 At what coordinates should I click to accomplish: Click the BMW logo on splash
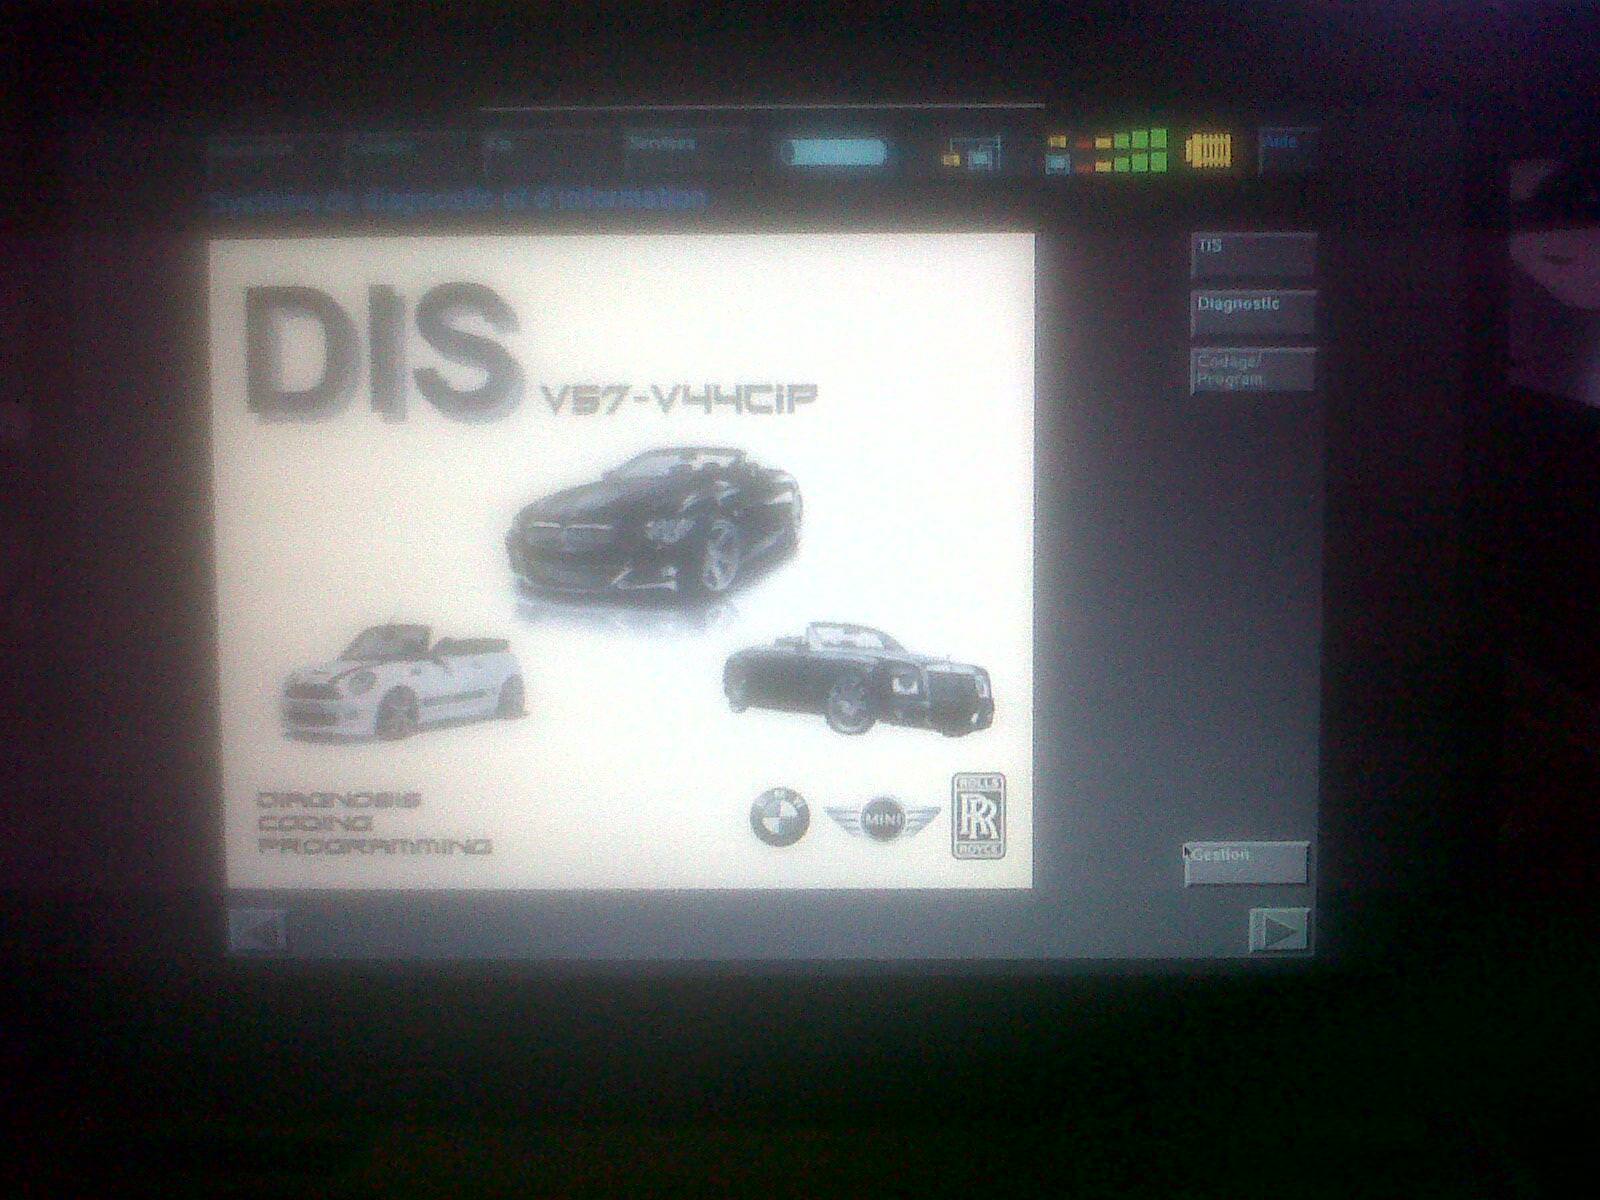click(x=780, y=815)
